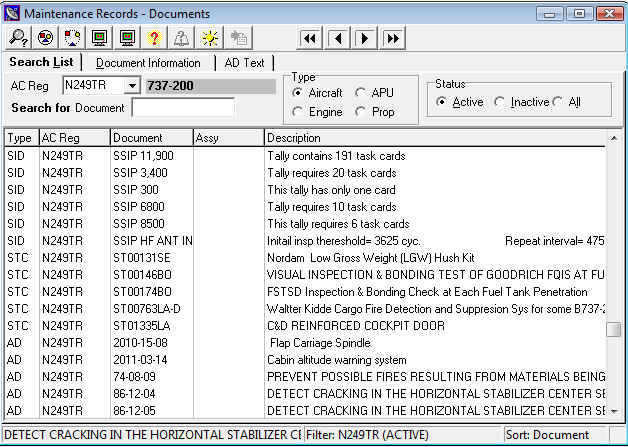Image resolution: width=628 pixels, height=447 pixels.
Task: Click 'Nordam Low Gross Weight (LGW) Hush Kit' description
Action: 371,258
